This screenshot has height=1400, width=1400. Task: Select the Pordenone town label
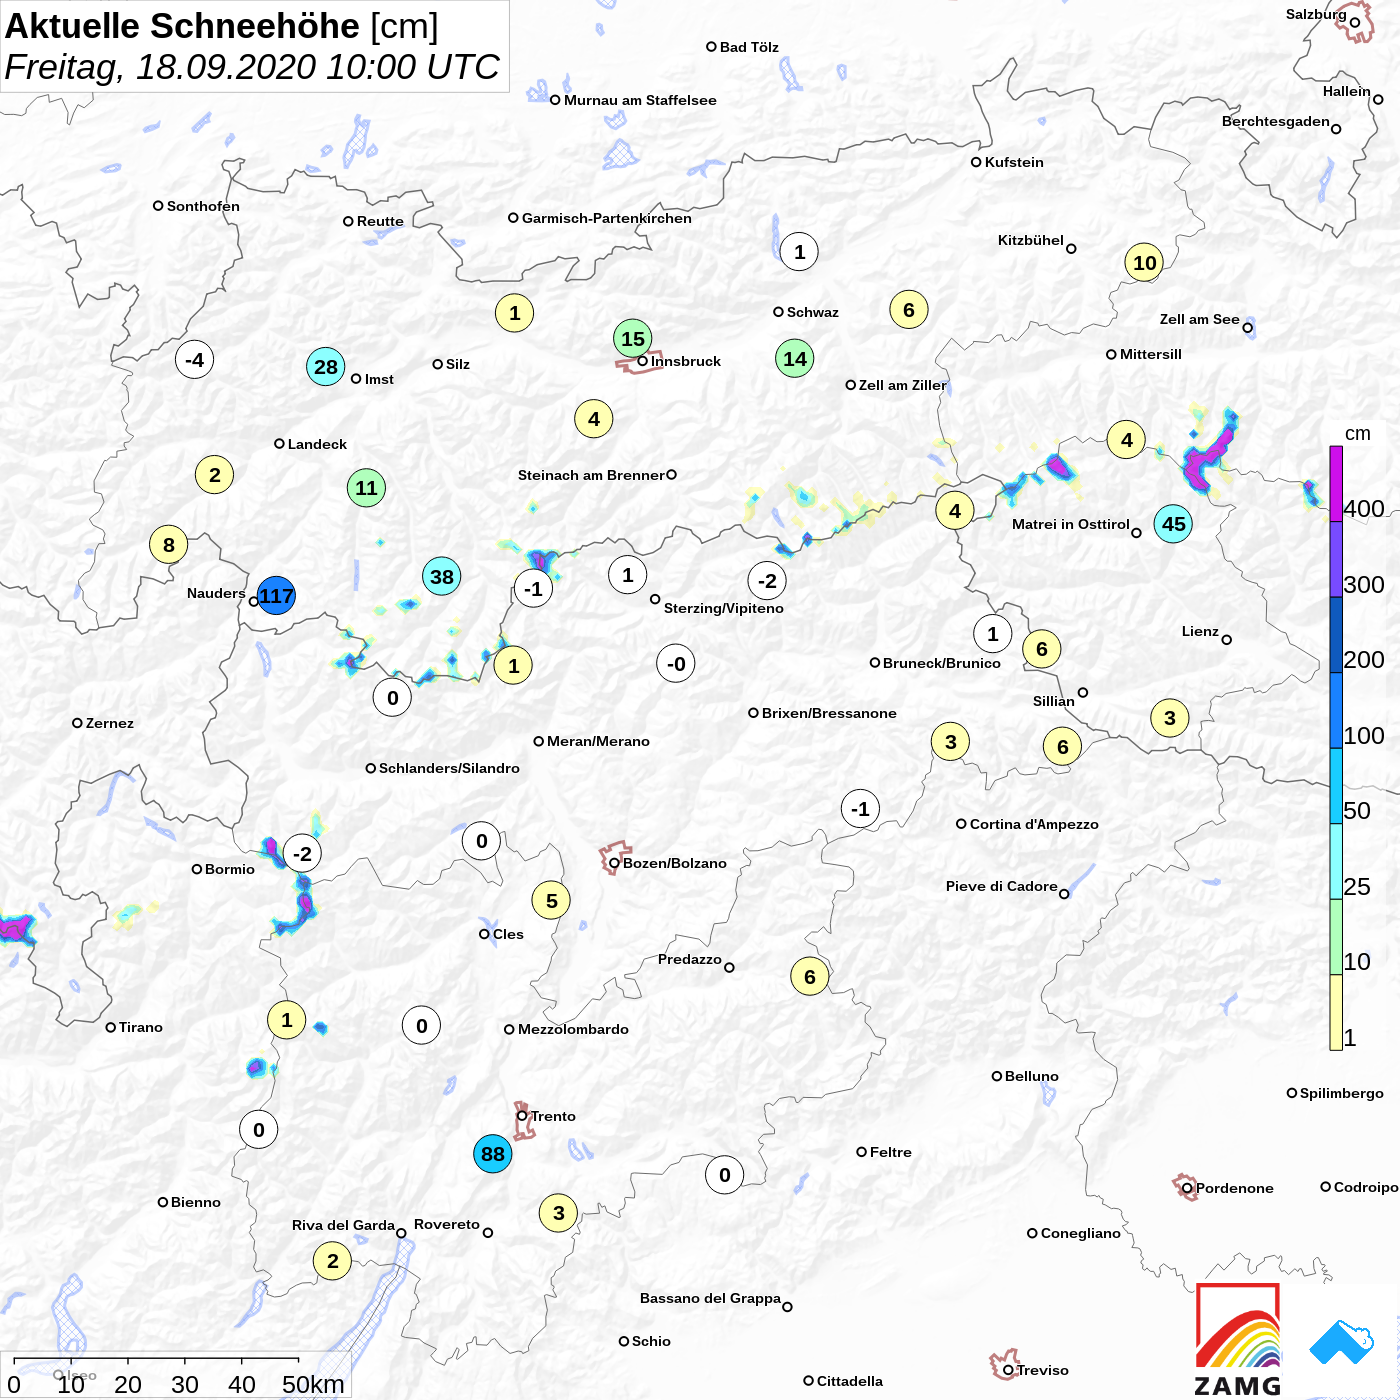1235,1188
